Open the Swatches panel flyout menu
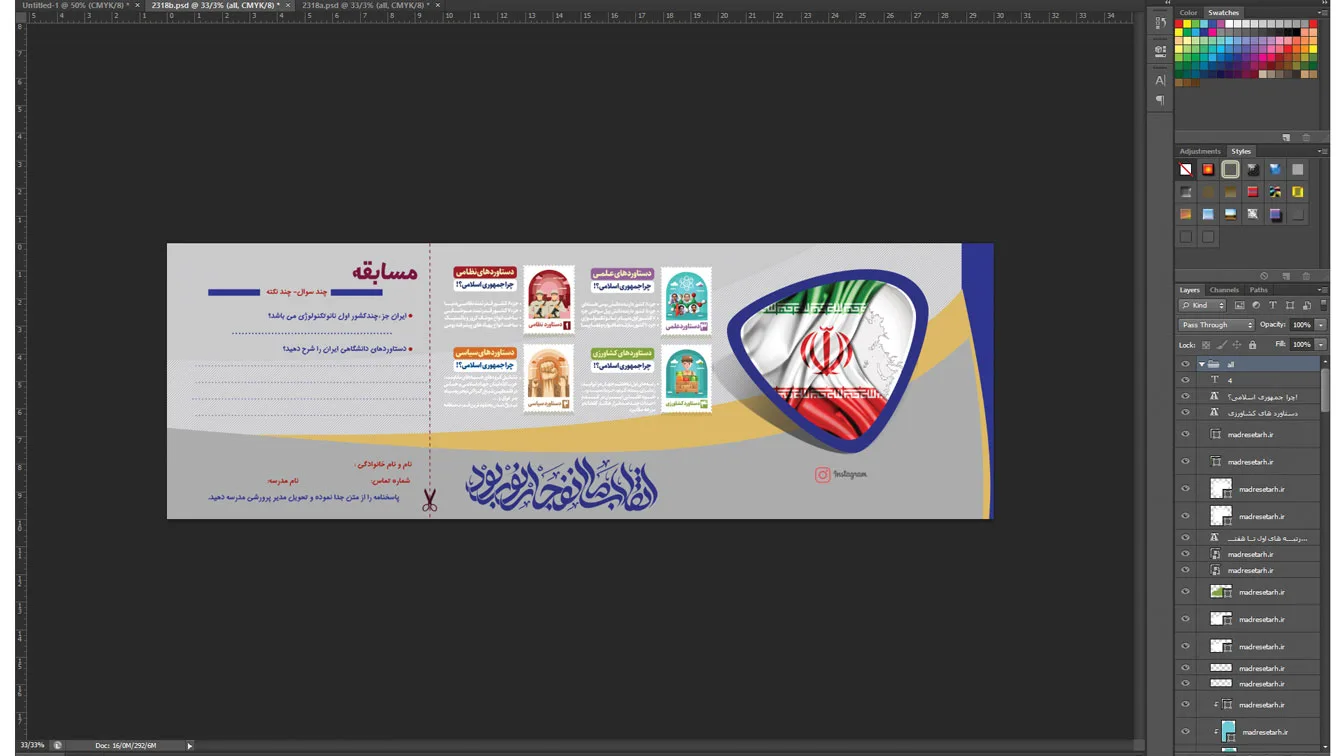Viewport: 1344px width, 756px height. coord(1322,13)
